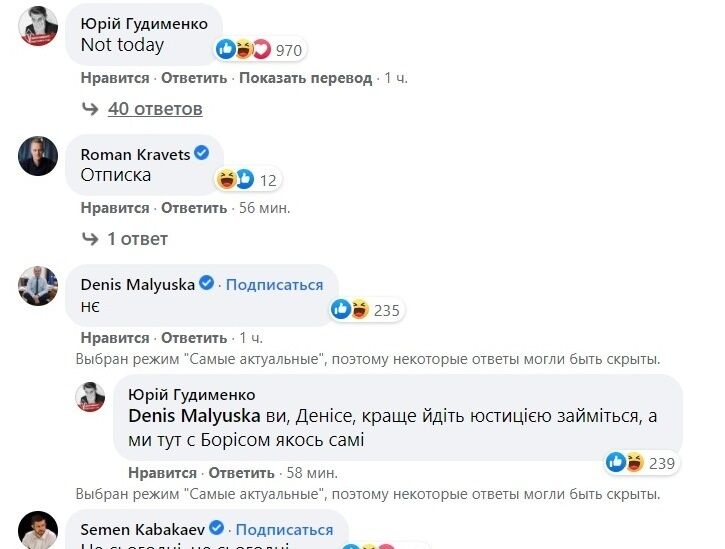This screenshot has width=725, height=549.
Task: Click Roman Kravets' profile avatar
Action: [38, 156]
